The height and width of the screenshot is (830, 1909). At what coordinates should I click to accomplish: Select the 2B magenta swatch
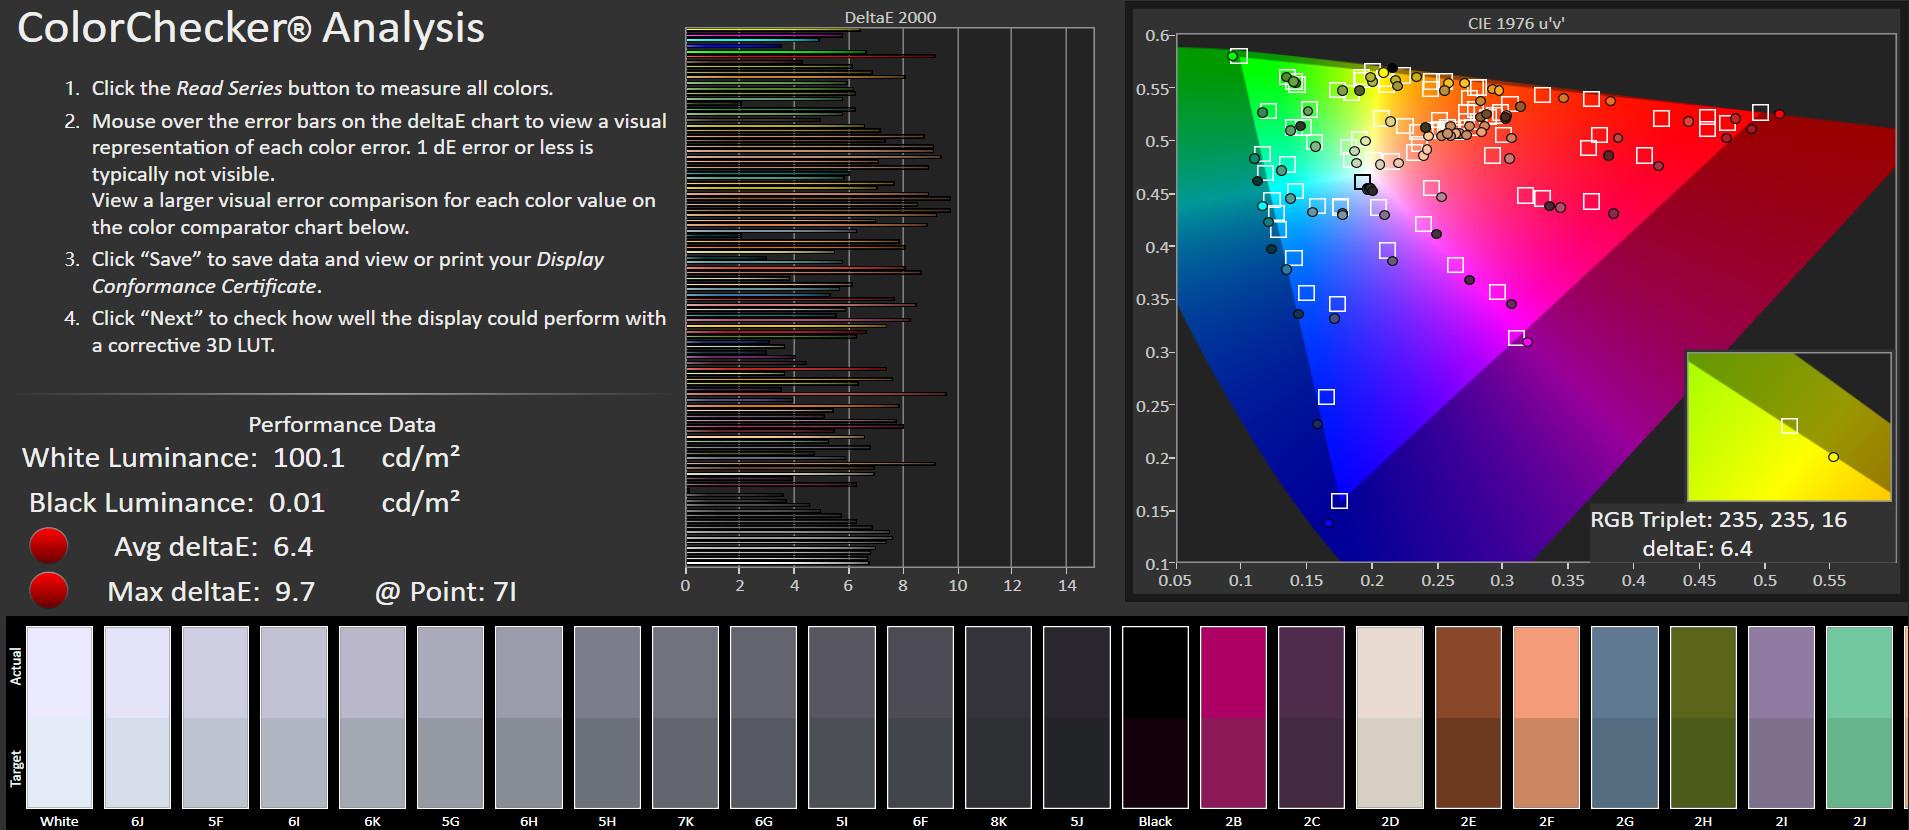click(x=1233, y=717)
